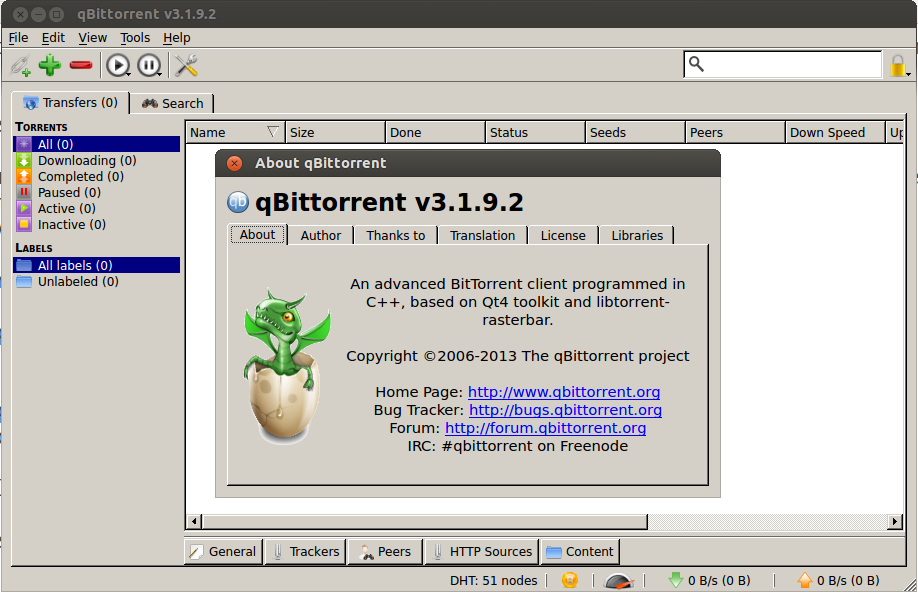The image size is (918, 592).
Task: Open the Bug Tracker link bugs.qbittorrent.org
Action: [x=566, y=410]
